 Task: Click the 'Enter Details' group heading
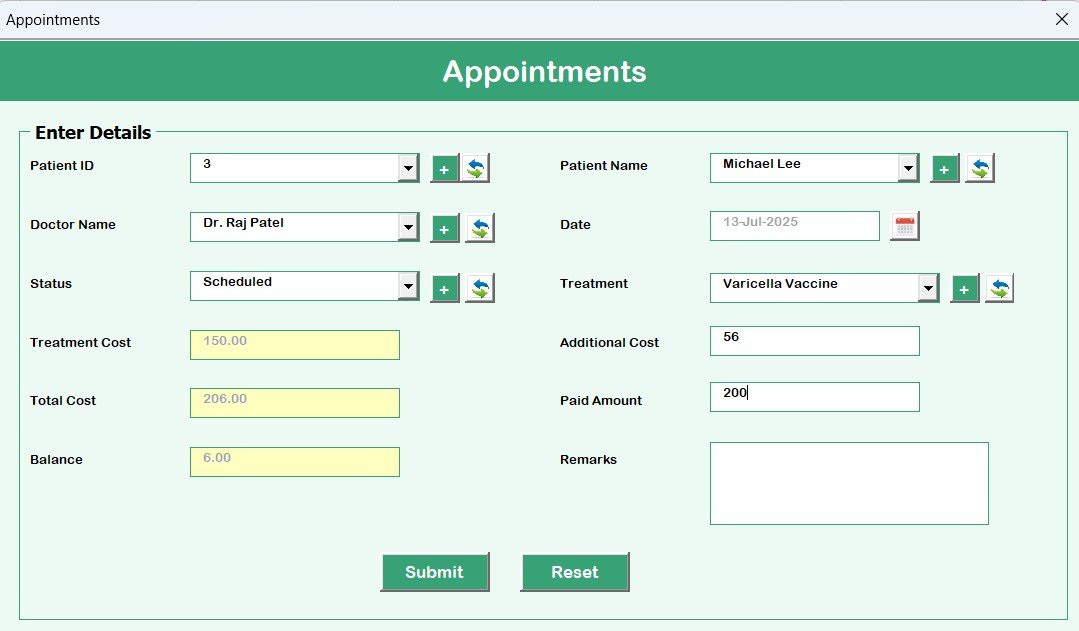[x=93, y=133]
